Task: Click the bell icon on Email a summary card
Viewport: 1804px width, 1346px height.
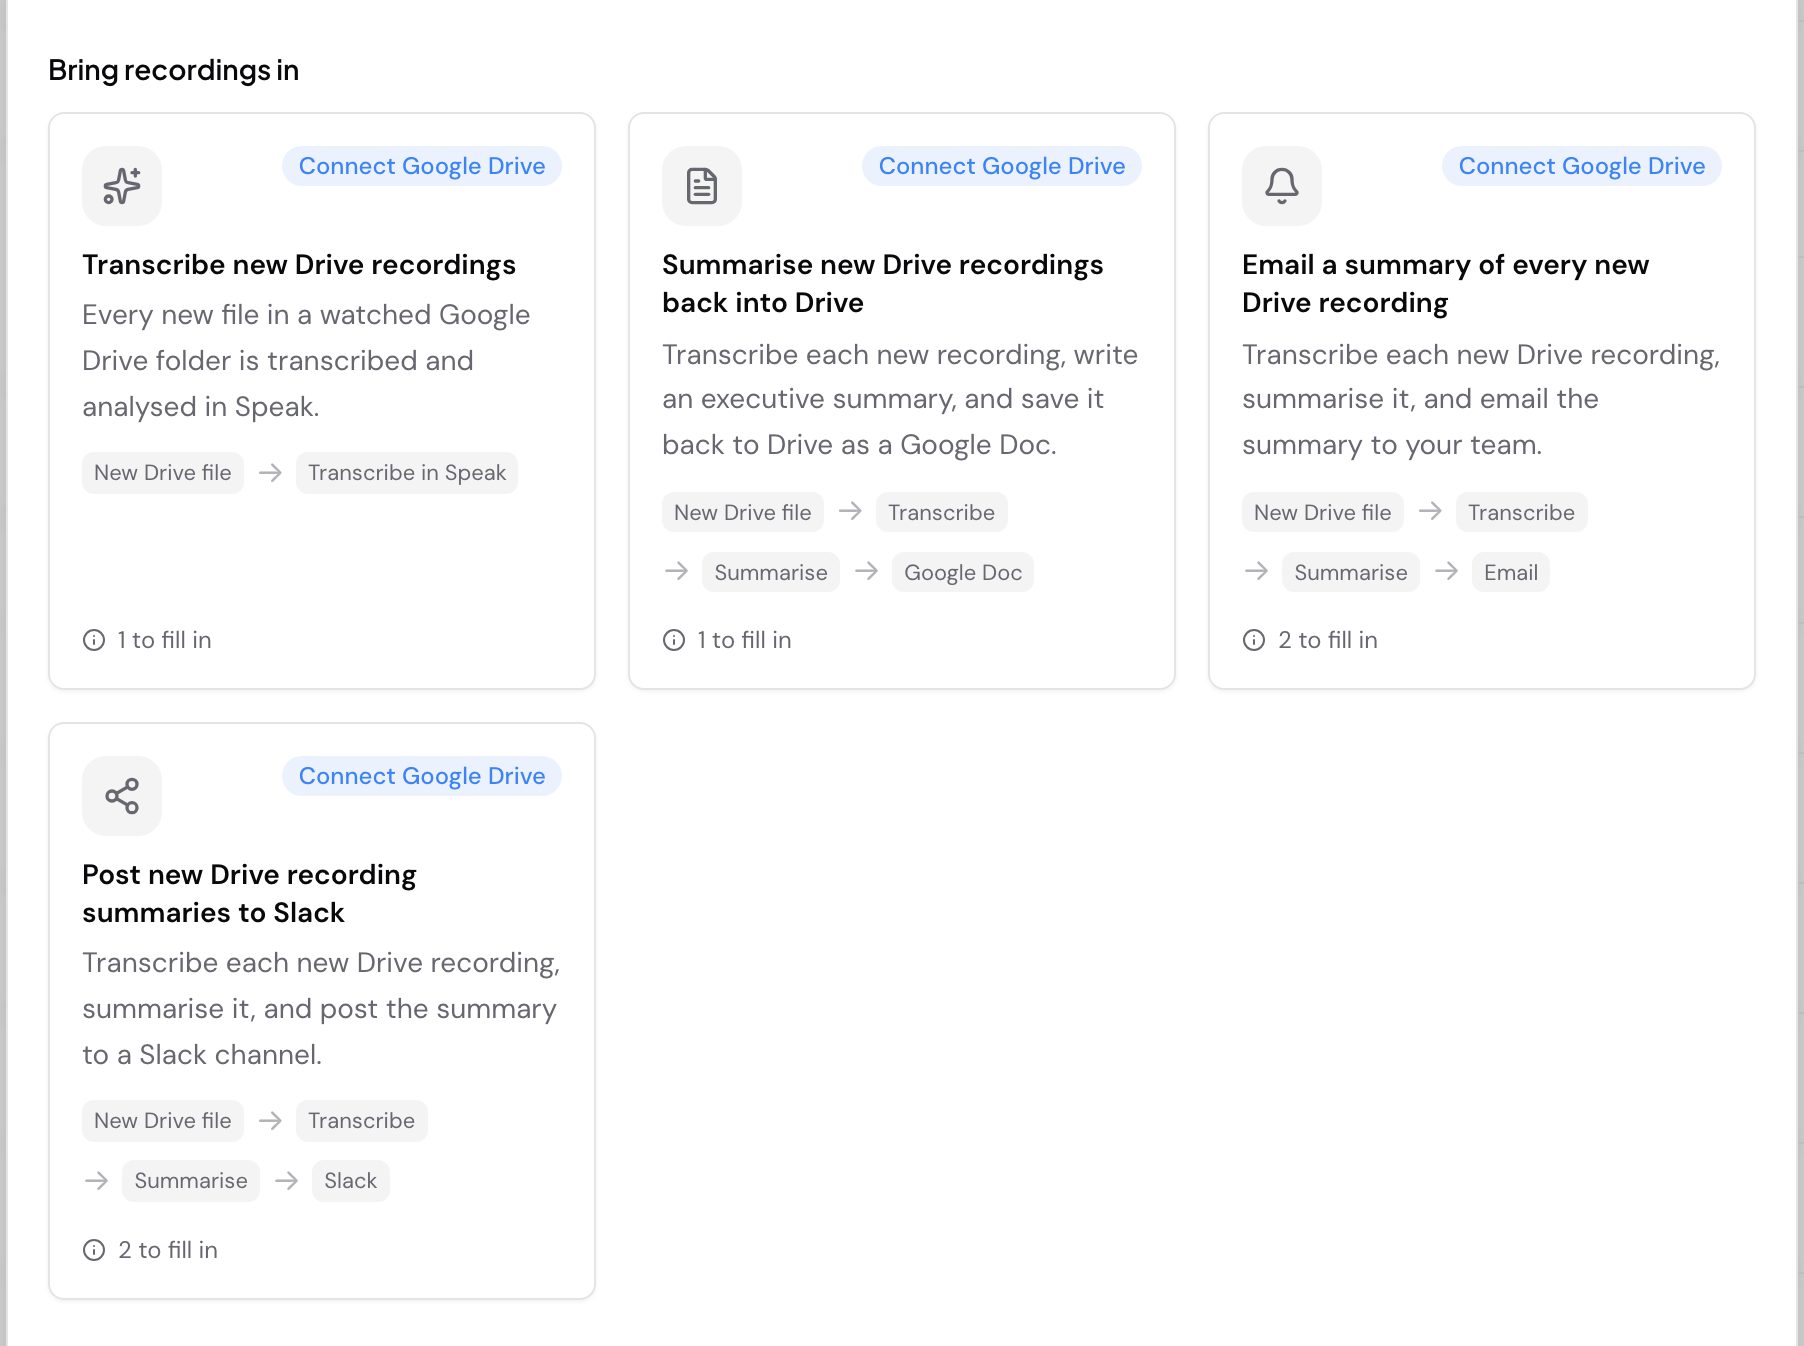Action: (x=1282, y=186)
